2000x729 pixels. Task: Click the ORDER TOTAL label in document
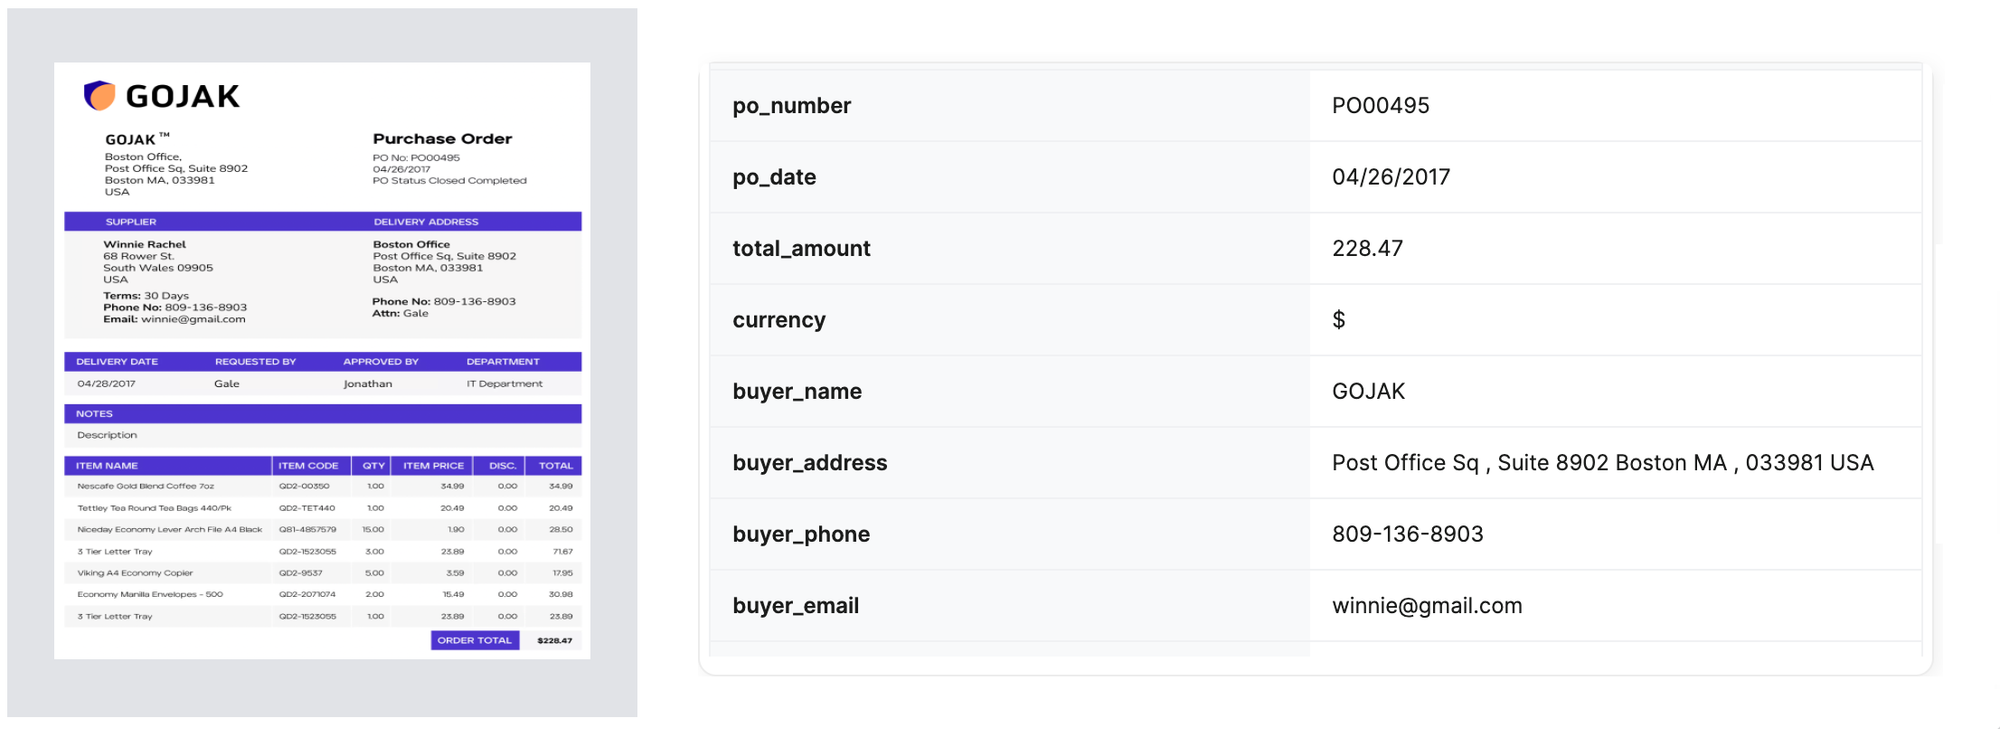coord(474,640)
